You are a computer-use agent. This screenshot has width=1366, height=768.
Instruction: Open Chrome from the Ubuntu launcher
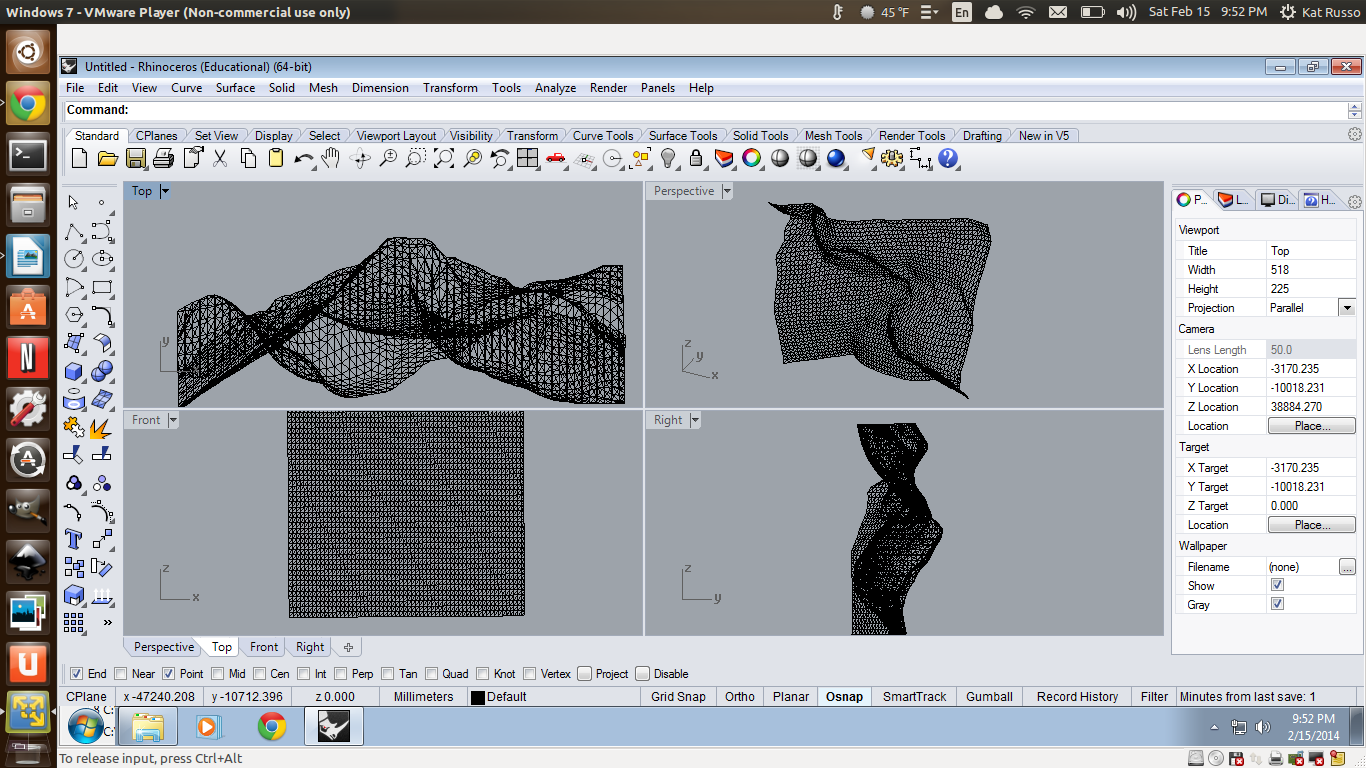click(x=28, y=103)
